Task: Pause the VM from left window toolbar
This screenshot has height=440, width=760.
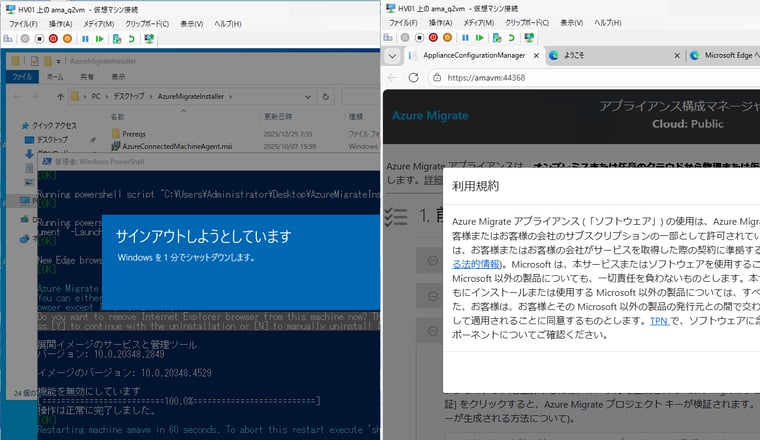Action: pyautogui.click(x=85, y=39)
